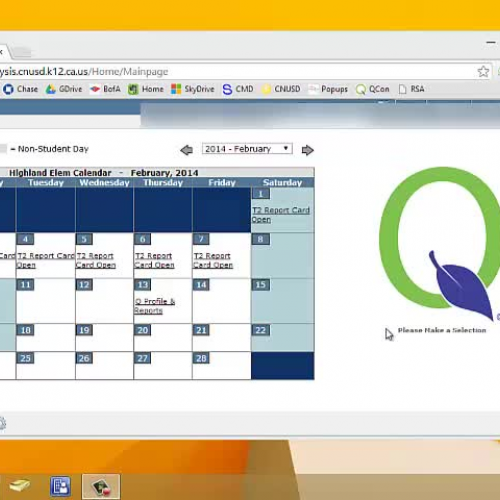The image size is (500, 500).
Task: Open the new tab button
Action: [x=22, y=52]
